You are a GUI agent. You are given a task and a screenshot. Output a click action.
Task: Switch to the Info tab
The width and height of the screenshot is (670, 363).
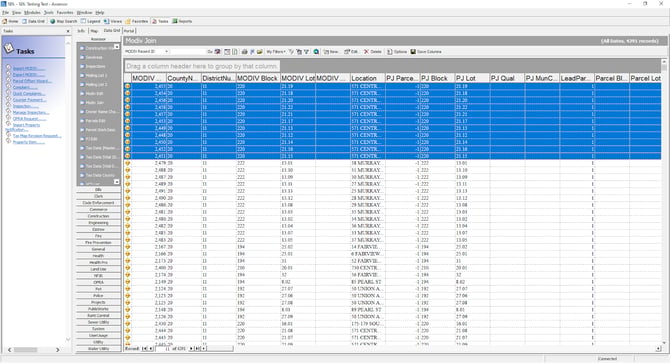[81, 31]
